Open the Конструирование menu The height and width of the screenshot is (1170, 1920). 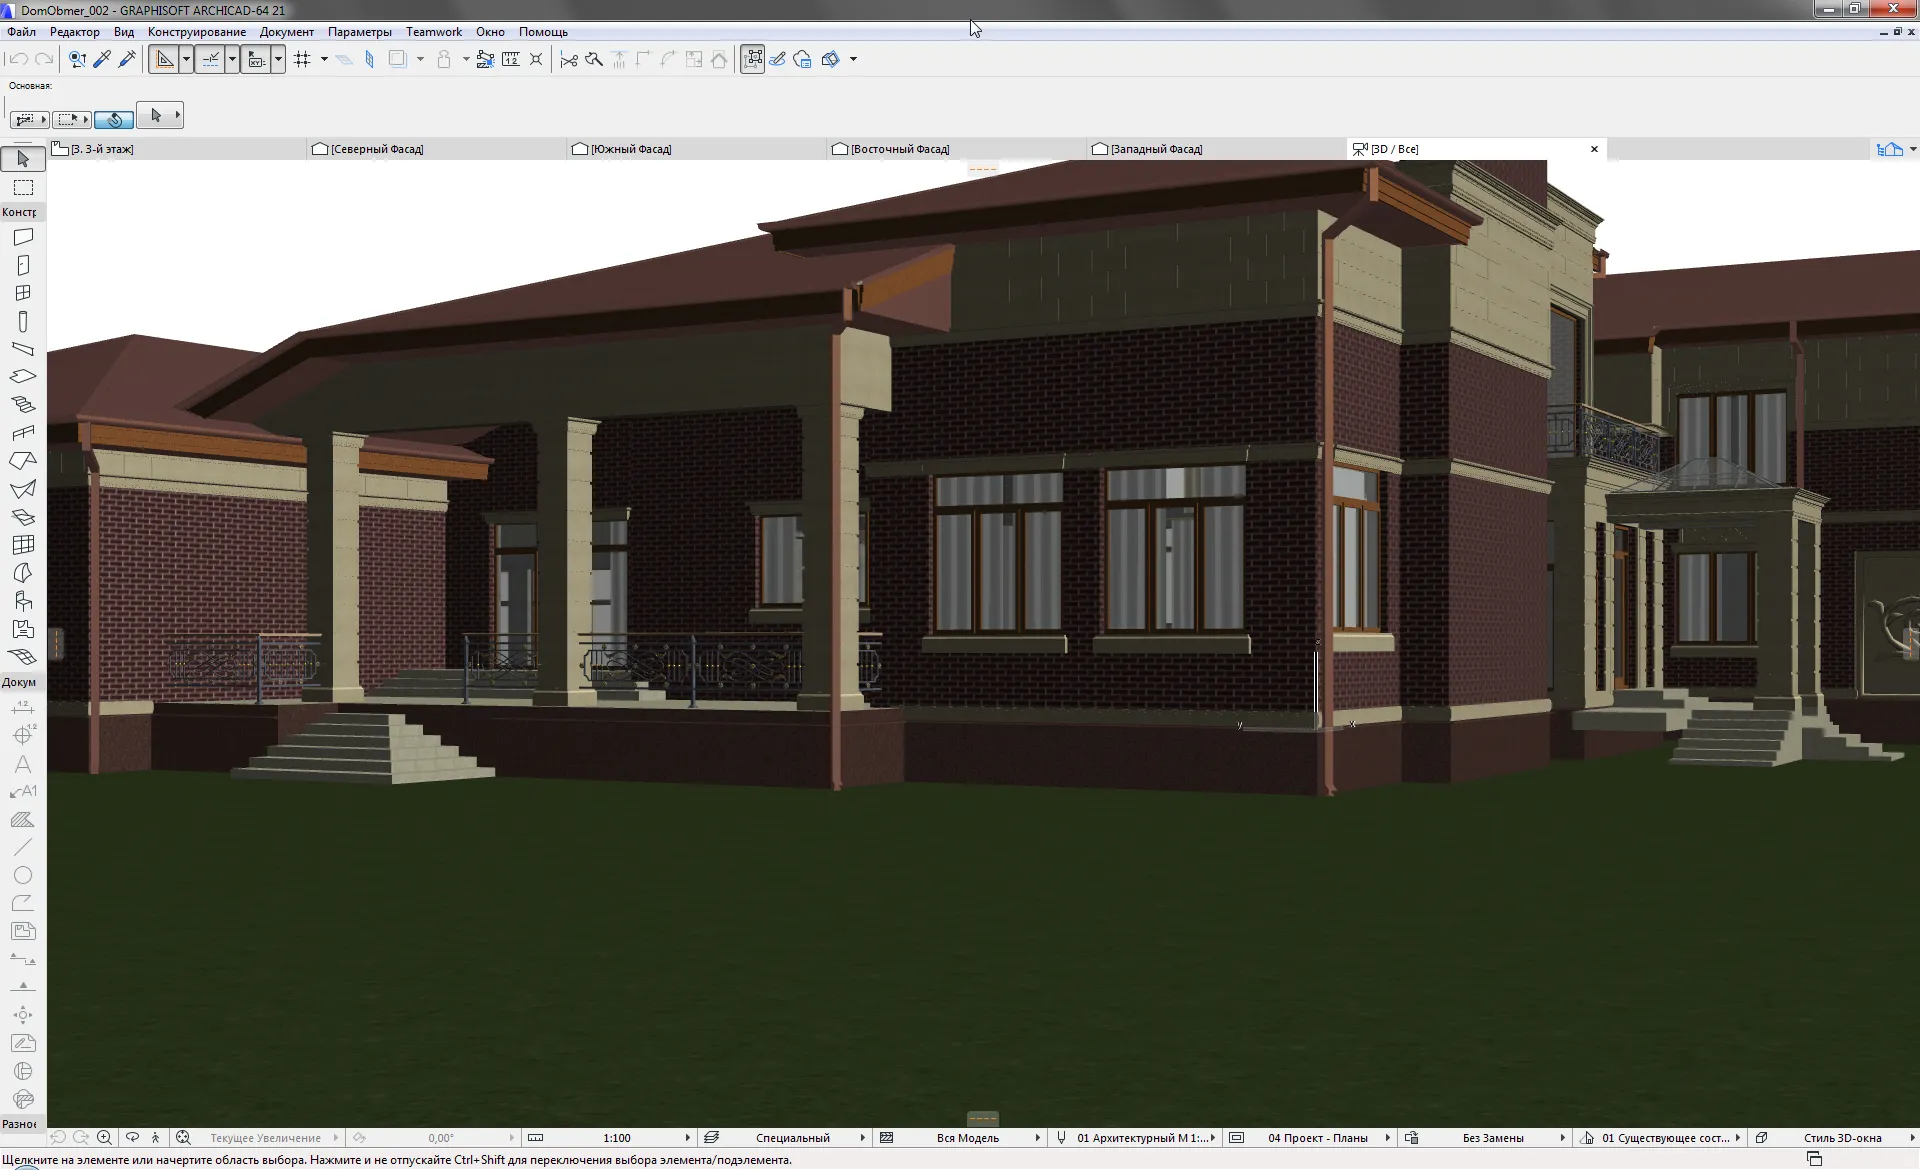pyautogui.click(x=197, y=32)
